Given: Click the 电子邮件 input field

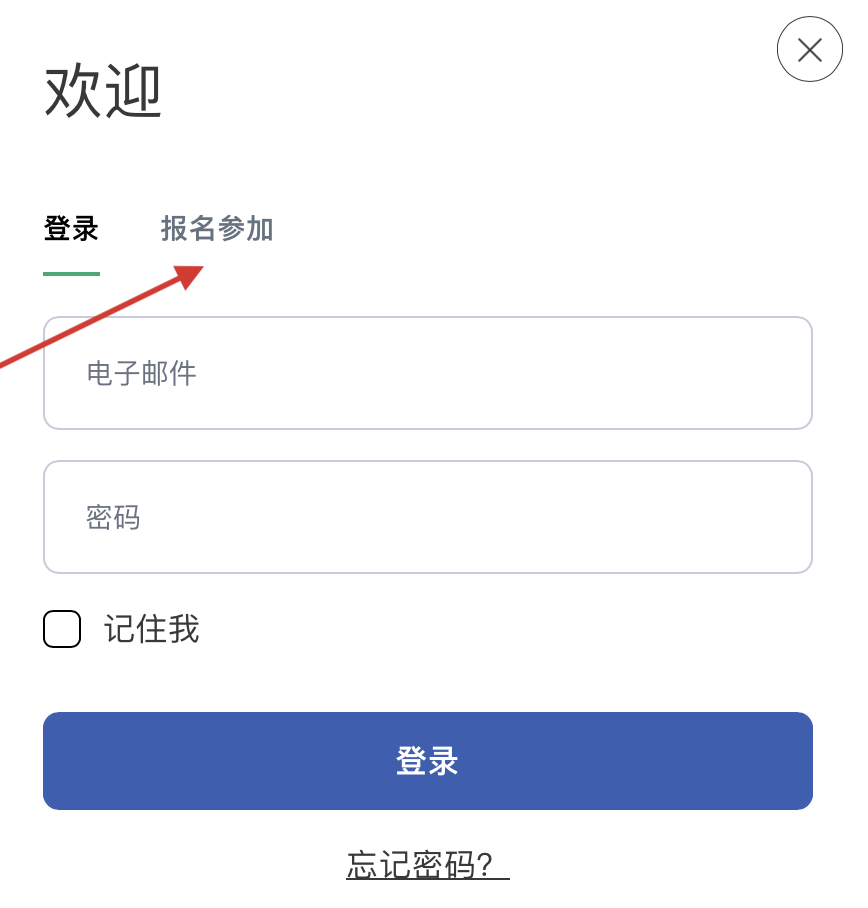Looking at the screenshot, I should (x=427, y=373).
